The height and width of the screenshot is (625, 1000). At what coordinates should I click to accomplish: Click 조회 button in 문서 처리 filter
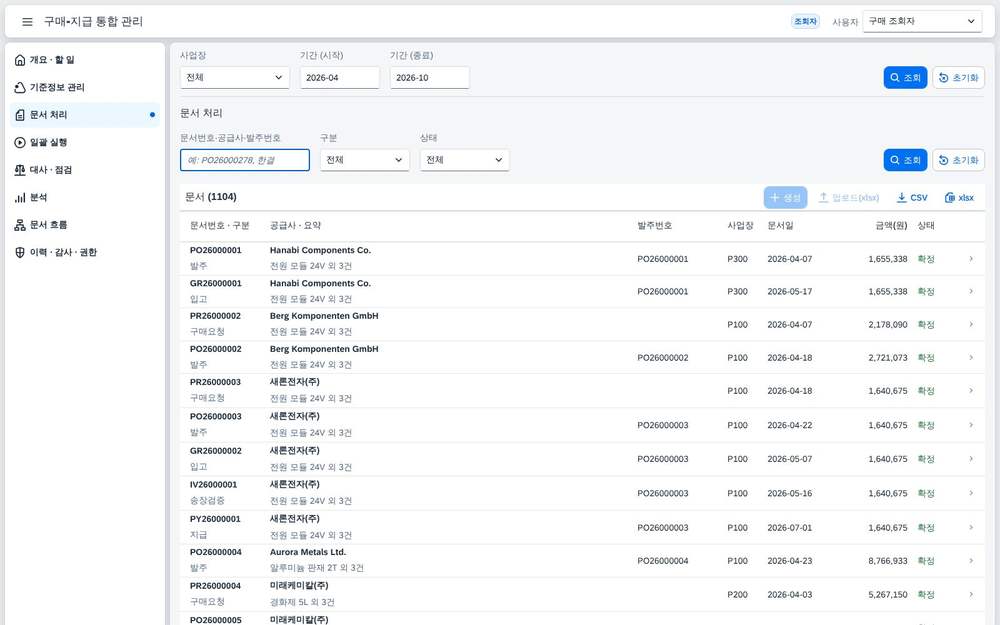[x=905, y=160]
